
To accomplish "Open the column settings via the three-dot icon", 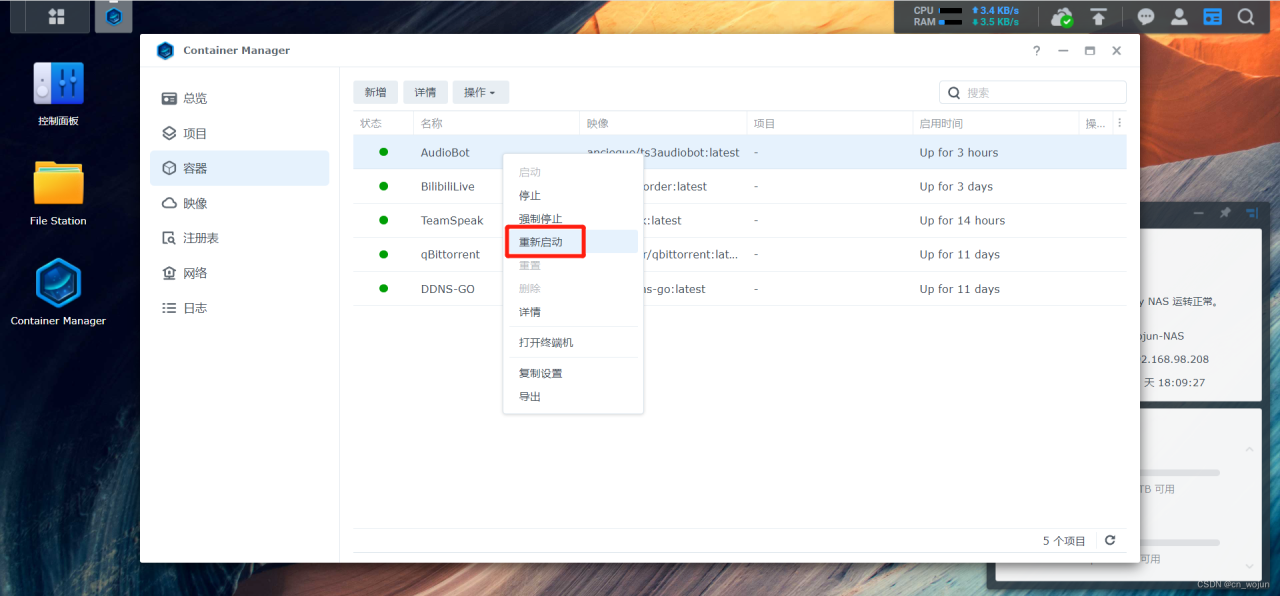I will (x=1119, y=122).
